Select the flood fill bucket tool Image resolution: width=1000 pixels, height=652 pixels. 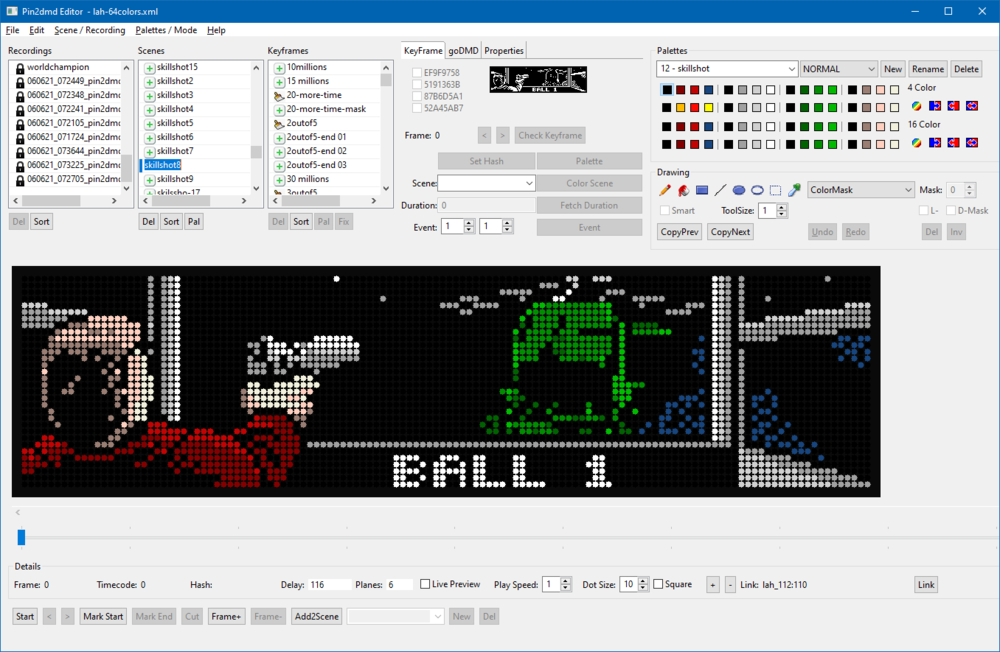(x=683, y=190)
